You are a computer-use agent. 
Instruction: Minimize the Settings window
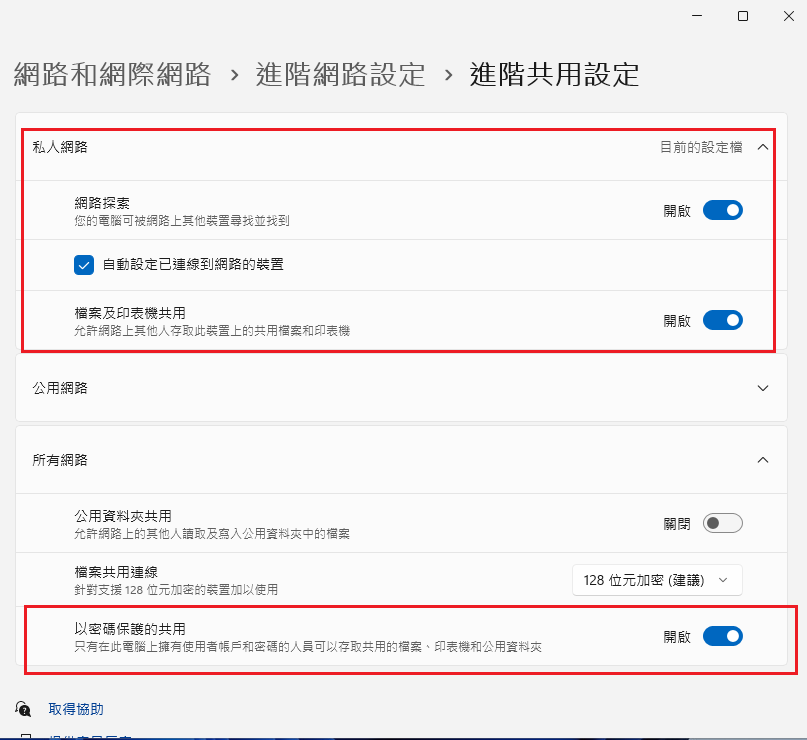(696, 16)
